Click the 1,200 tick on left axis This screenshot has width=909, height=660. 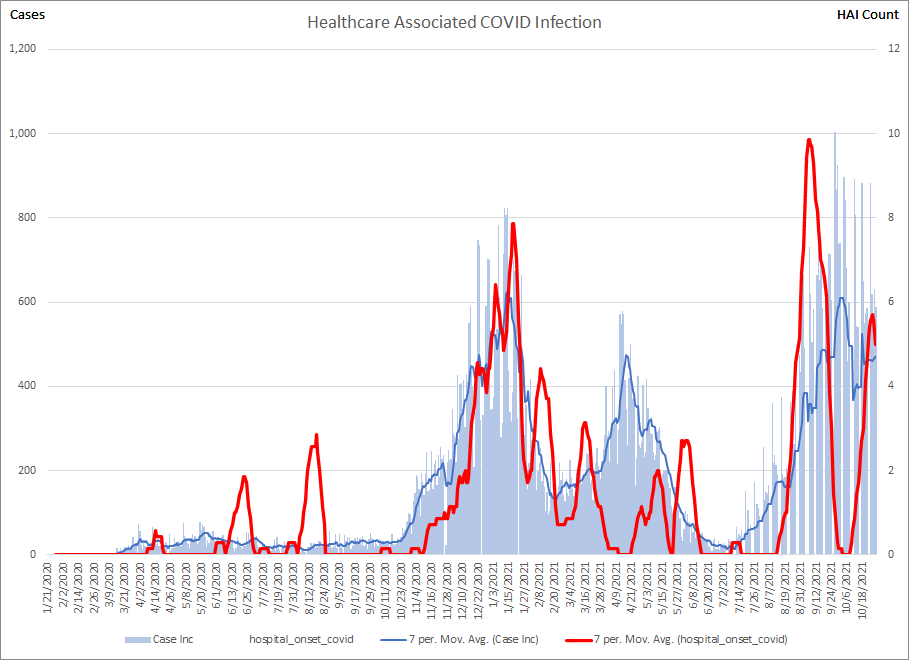[22, 49]
